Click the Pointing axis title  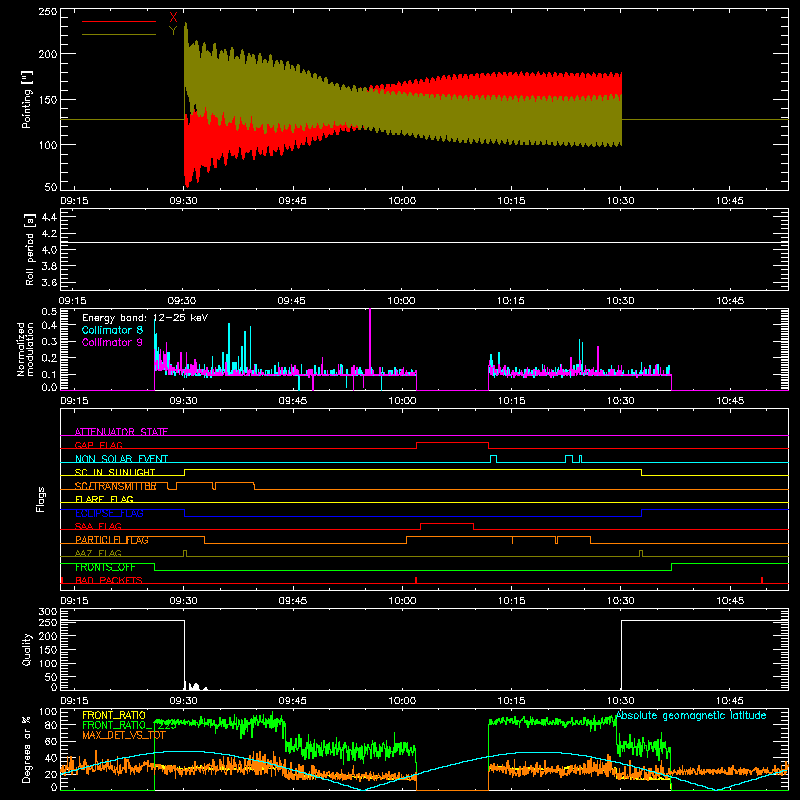click(x=27, y=99)
